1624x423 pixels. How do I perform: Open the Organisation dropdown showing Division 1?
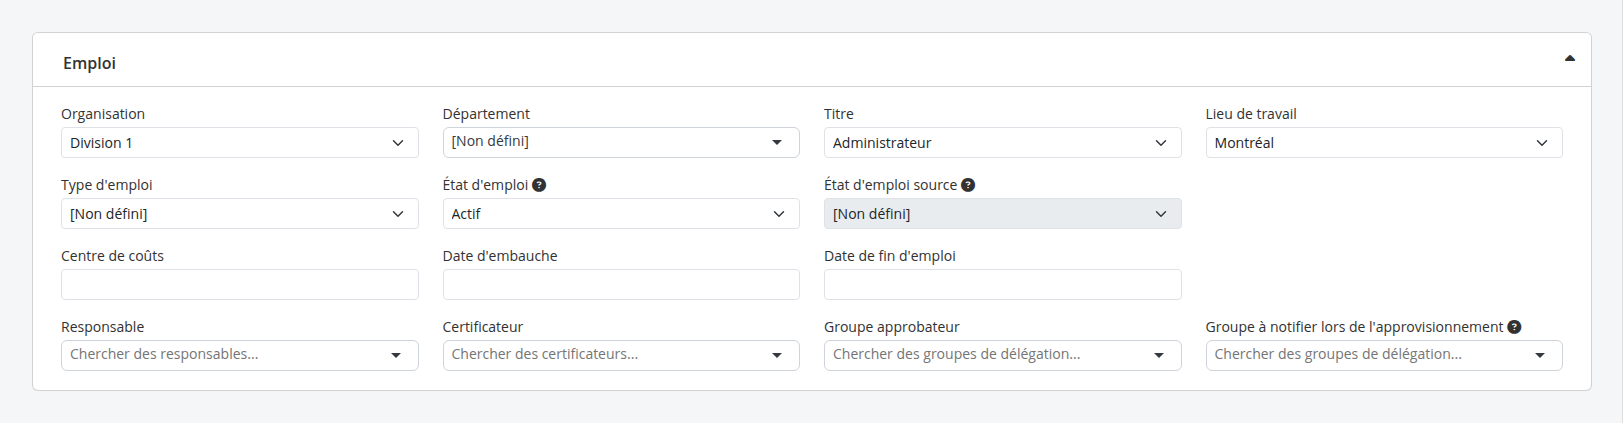240,143
